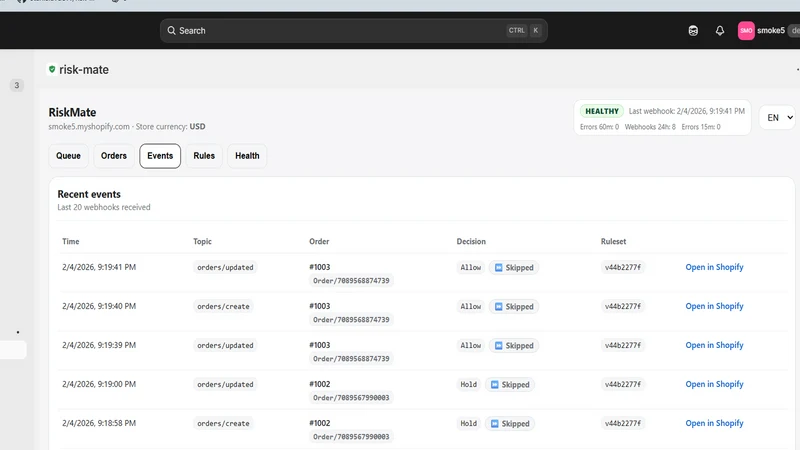Click the Skipped icon in 9:19:41 PM row
The width and height of the screenshot is (800, 450).
498,267
